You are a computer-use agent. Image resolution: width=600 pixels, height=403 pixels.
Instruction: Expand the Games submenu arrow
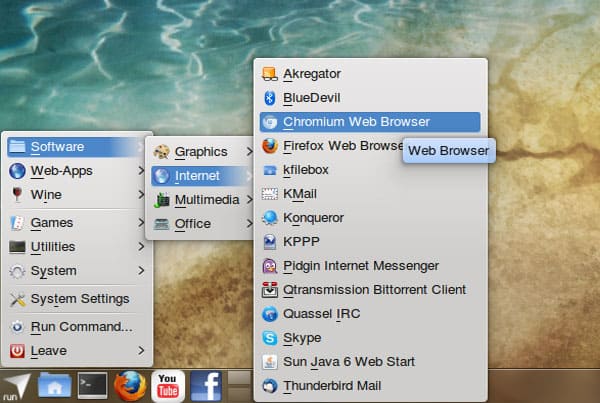[x=141, y=223]
